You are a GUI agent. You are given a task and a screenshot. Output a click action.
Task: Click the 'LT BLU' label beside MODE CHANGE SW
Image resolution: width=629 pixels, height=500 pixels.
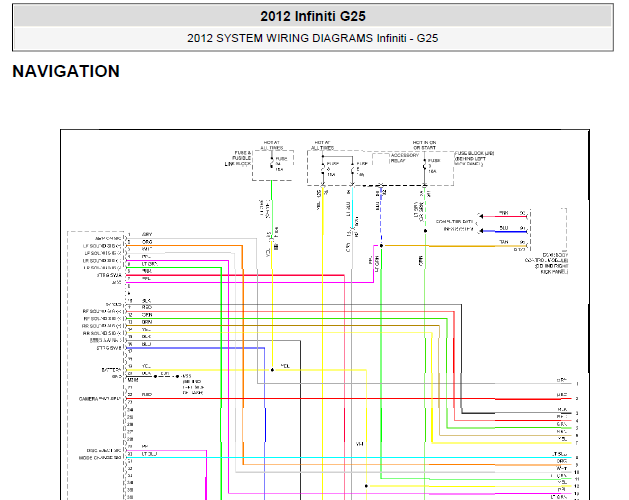click(x=149, y=454)
